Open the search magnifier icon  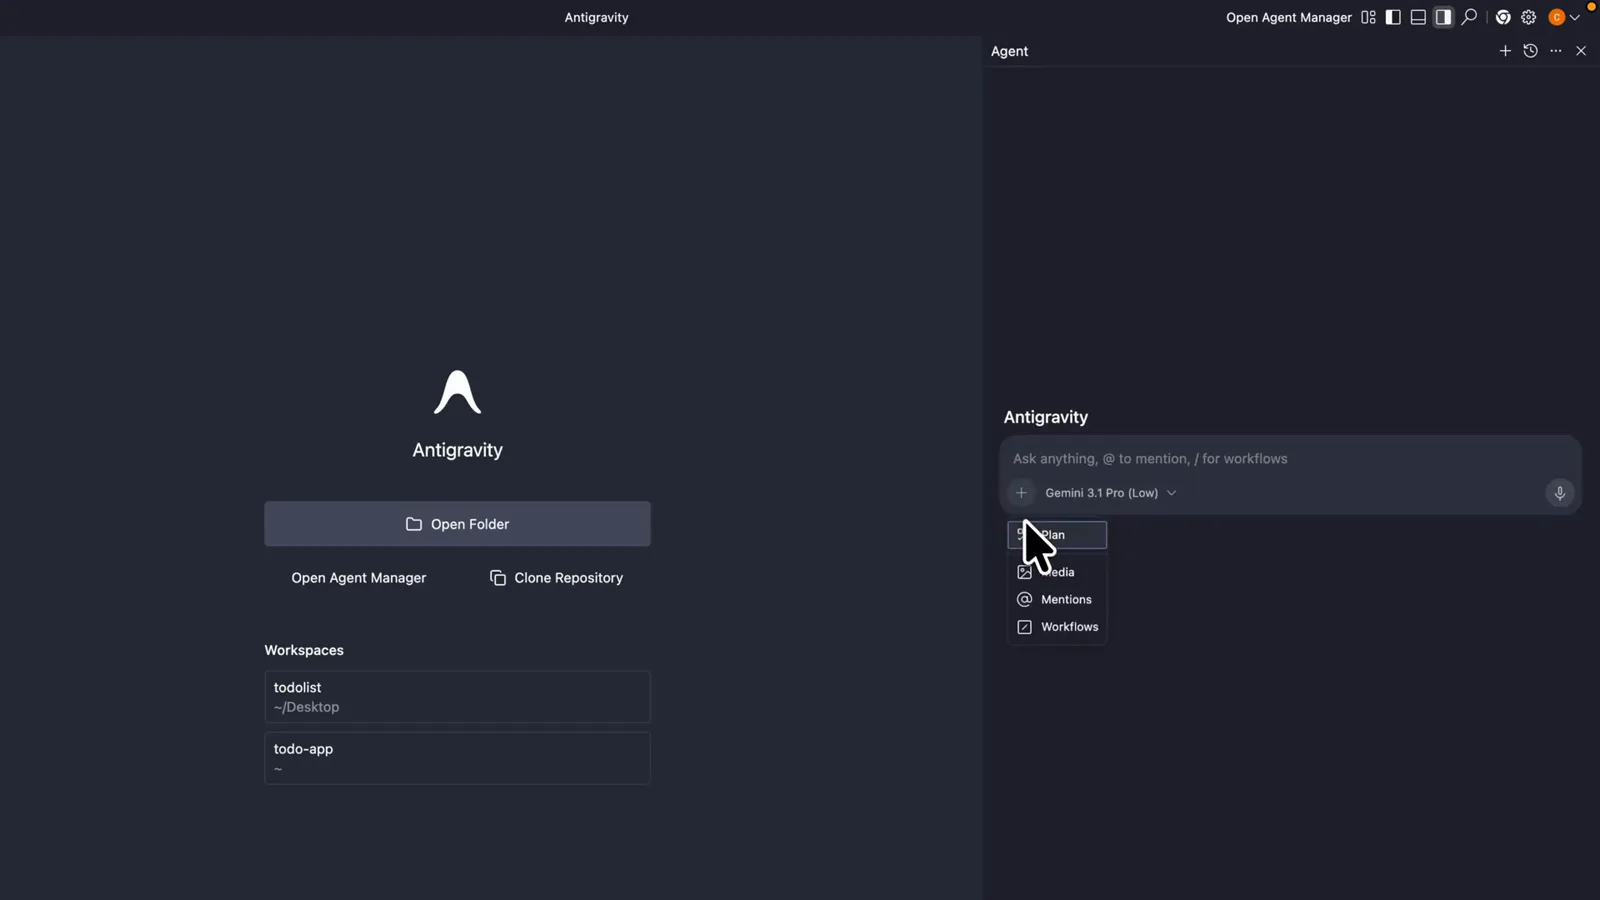point(1469,17)
